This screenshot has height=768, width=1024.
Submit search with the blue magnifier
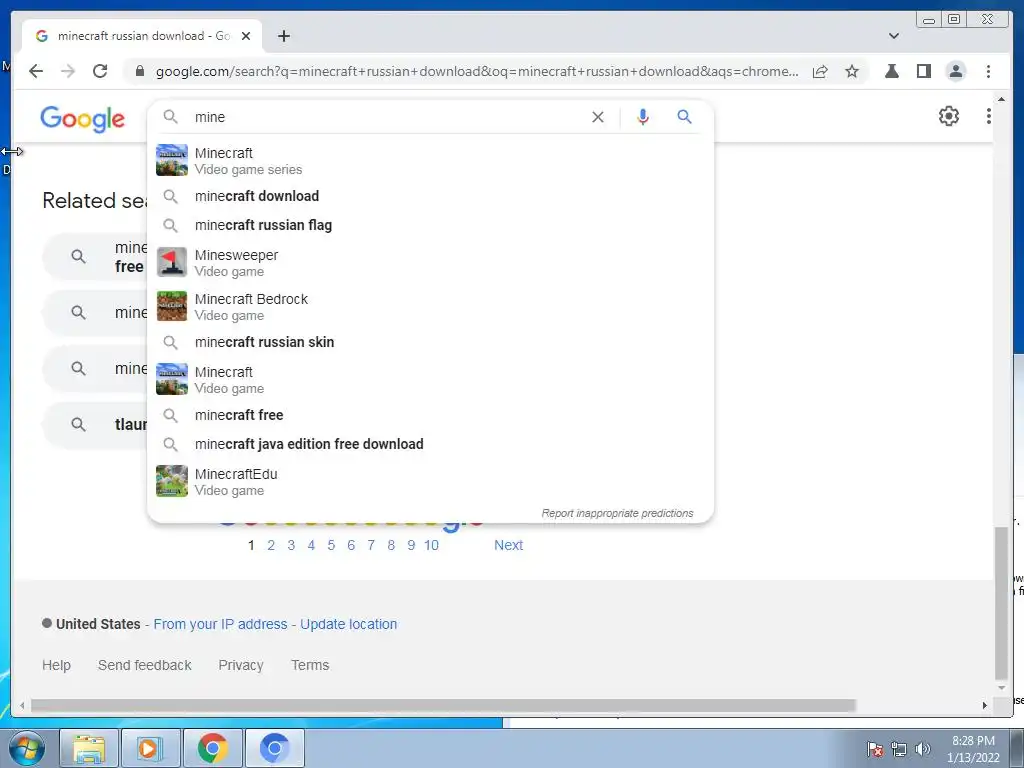(684, 117)
